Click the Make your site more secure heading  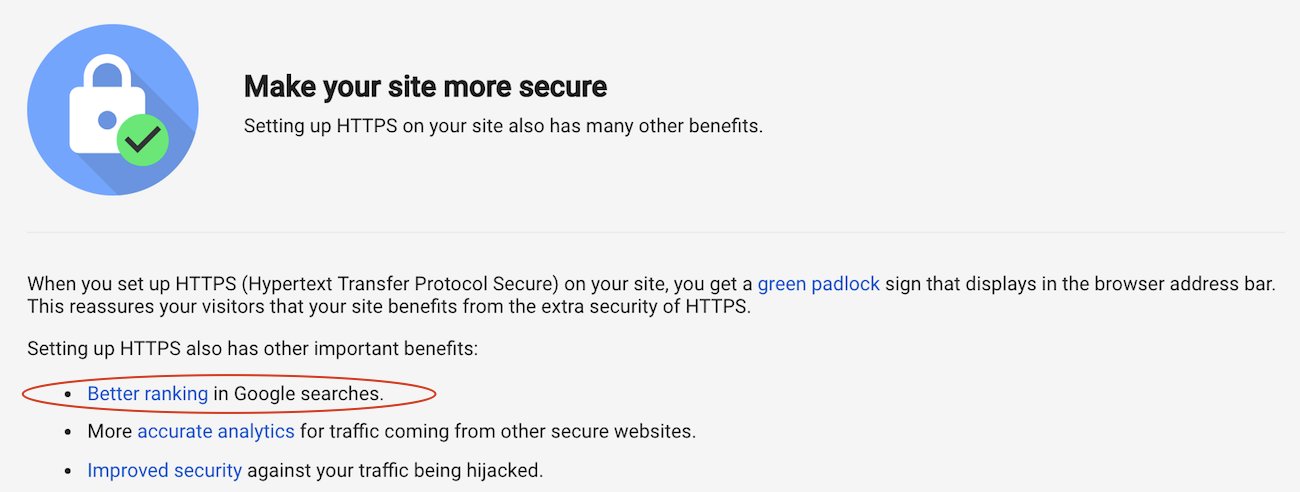[x=425, y=86]
